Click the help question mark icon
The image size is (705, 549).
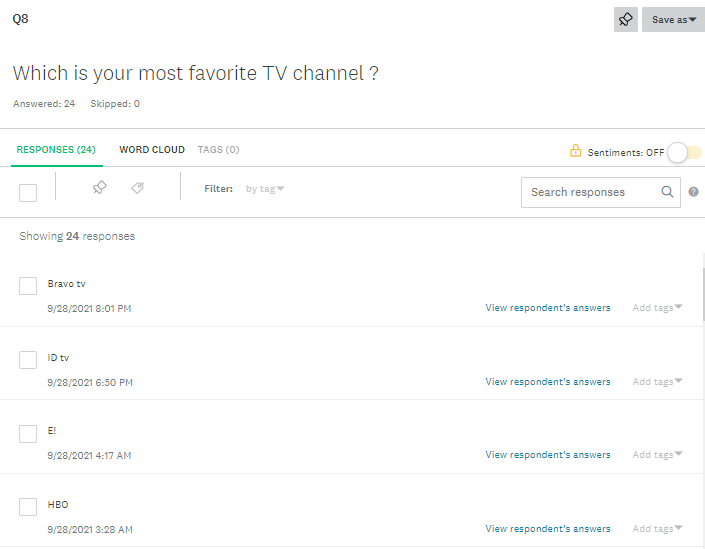click(693, 192)
